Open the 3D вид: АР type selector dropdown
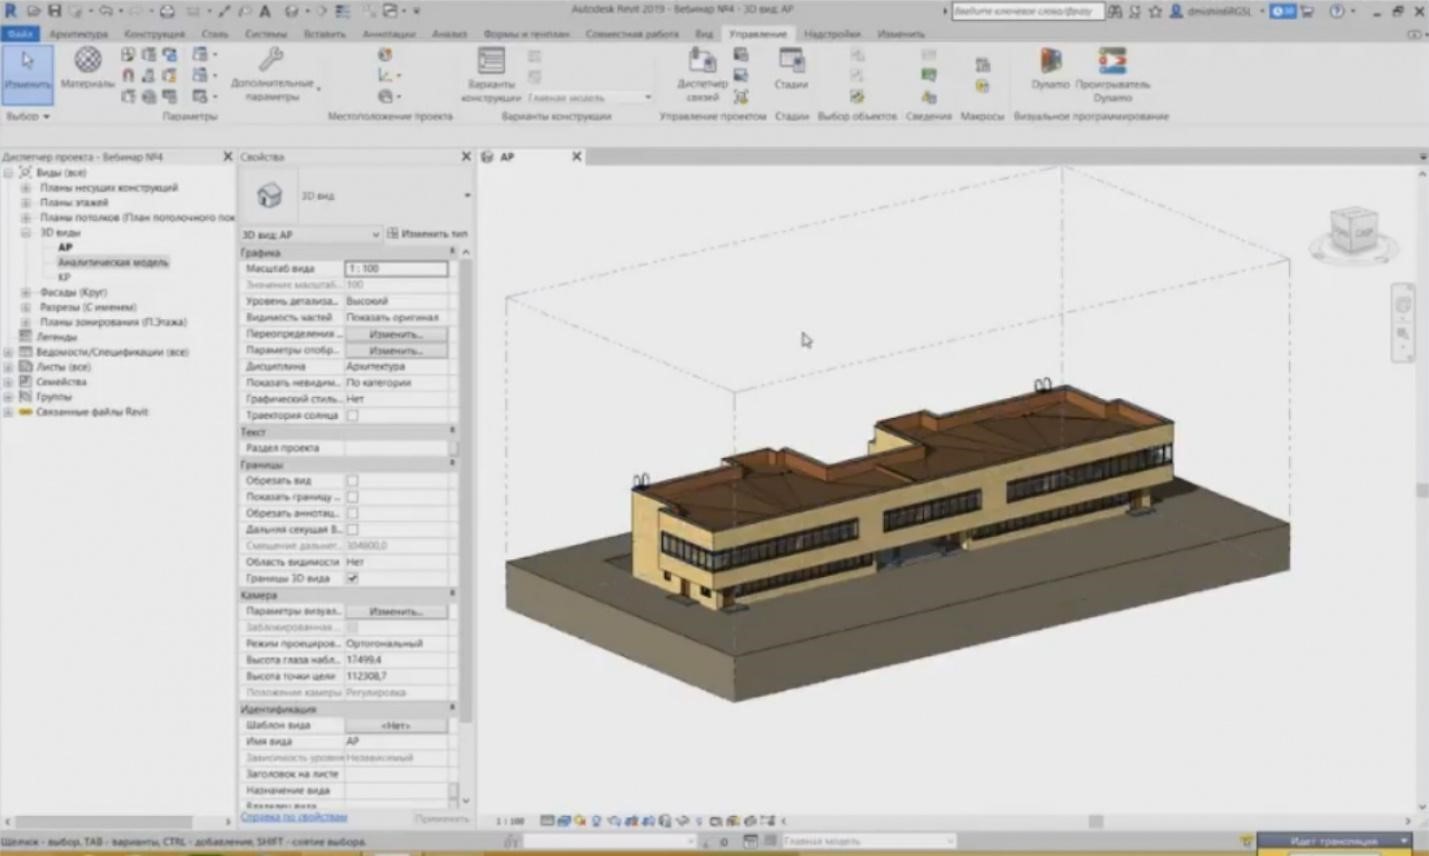The width and height of the screenshot is (1429, 856). [x=375, y=234]
